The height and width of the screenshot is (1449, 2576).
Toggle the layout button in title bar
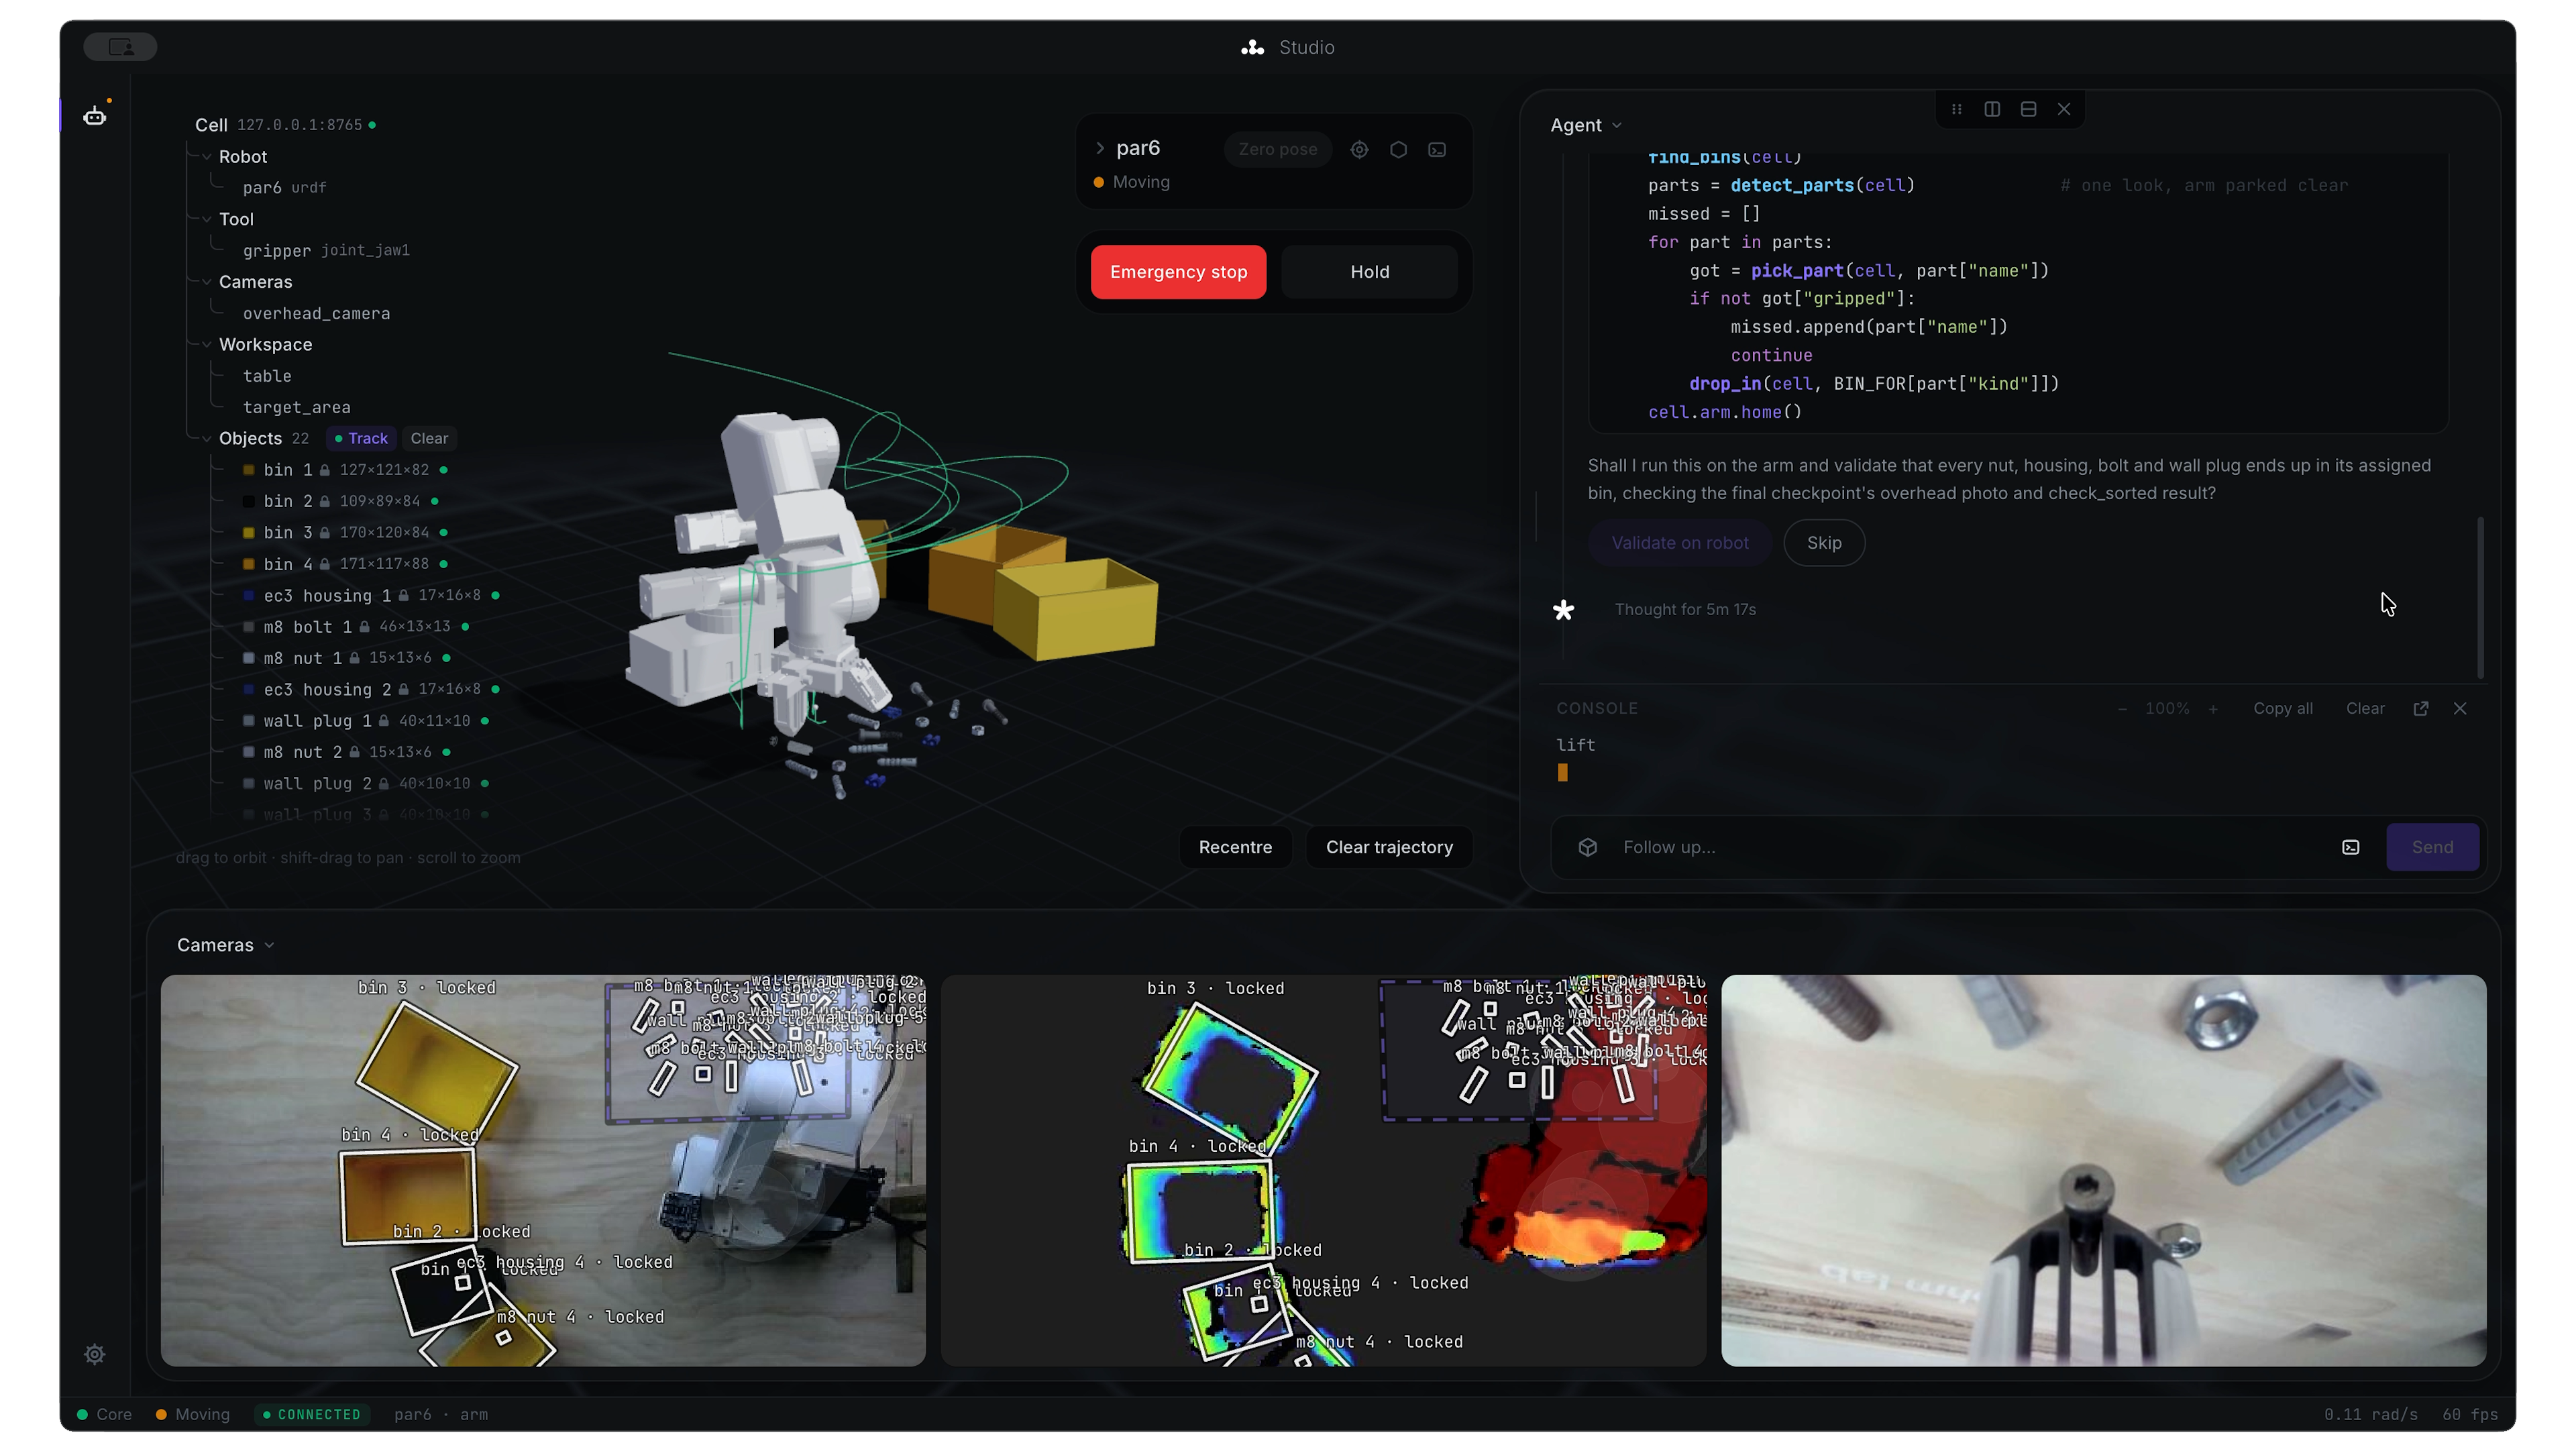click(x=120, y=46)
